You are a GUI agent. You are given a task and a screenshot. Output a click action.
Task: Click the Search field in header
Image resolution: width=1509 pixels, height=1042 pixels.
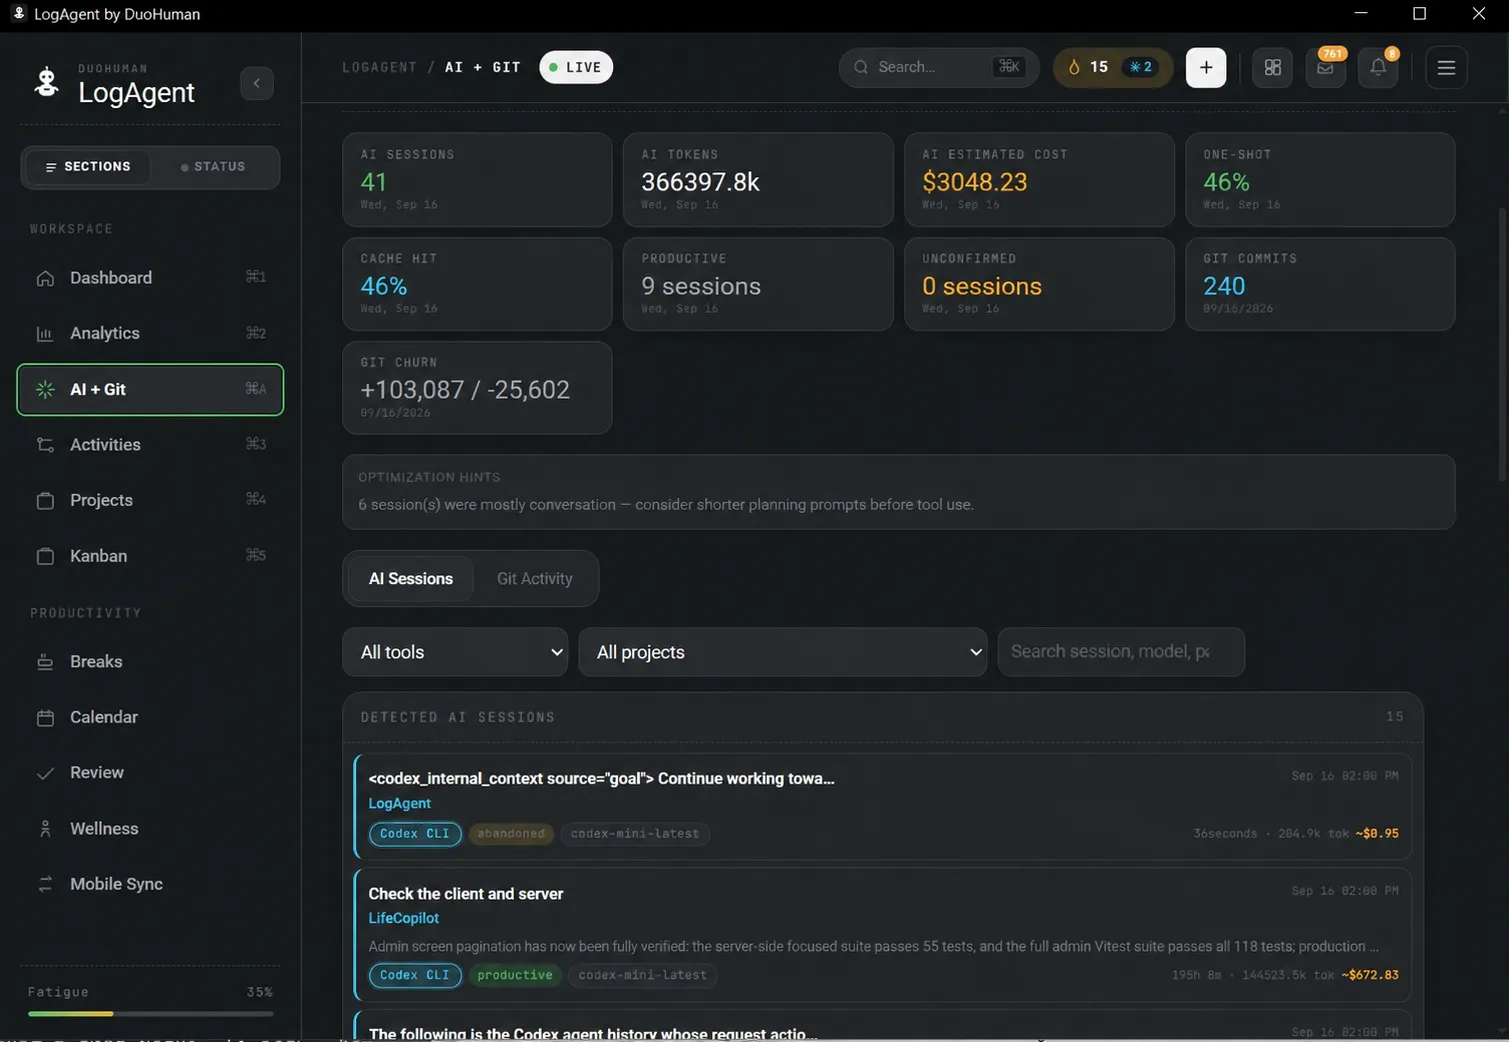point(939,67)
